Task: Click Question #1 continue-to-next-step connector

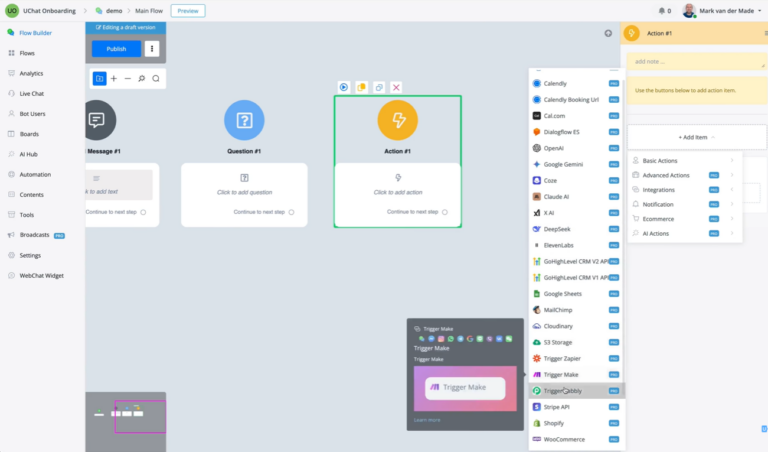Action: pos(291,212)
